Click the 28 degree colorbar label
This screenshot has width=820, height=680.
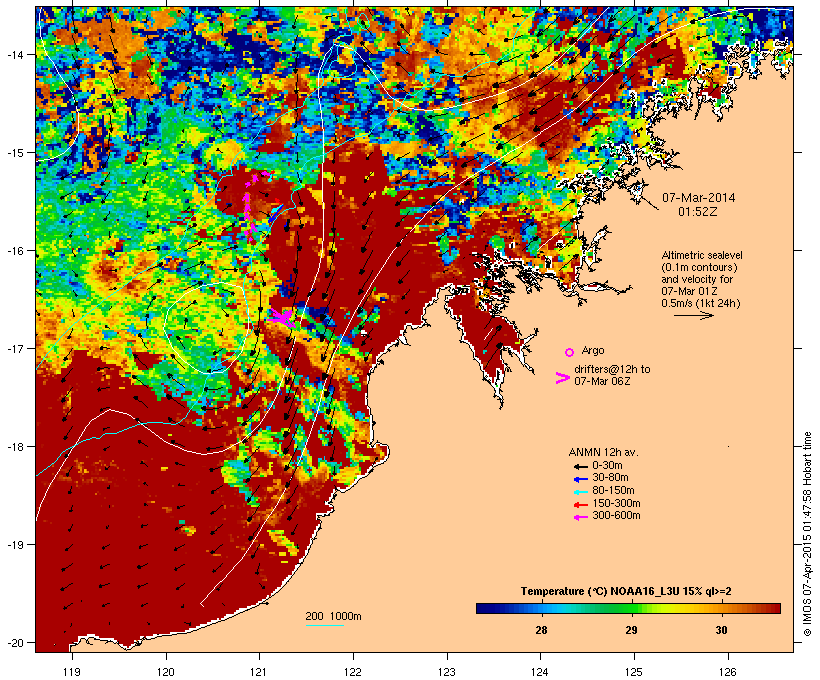(x=541, y=630)
